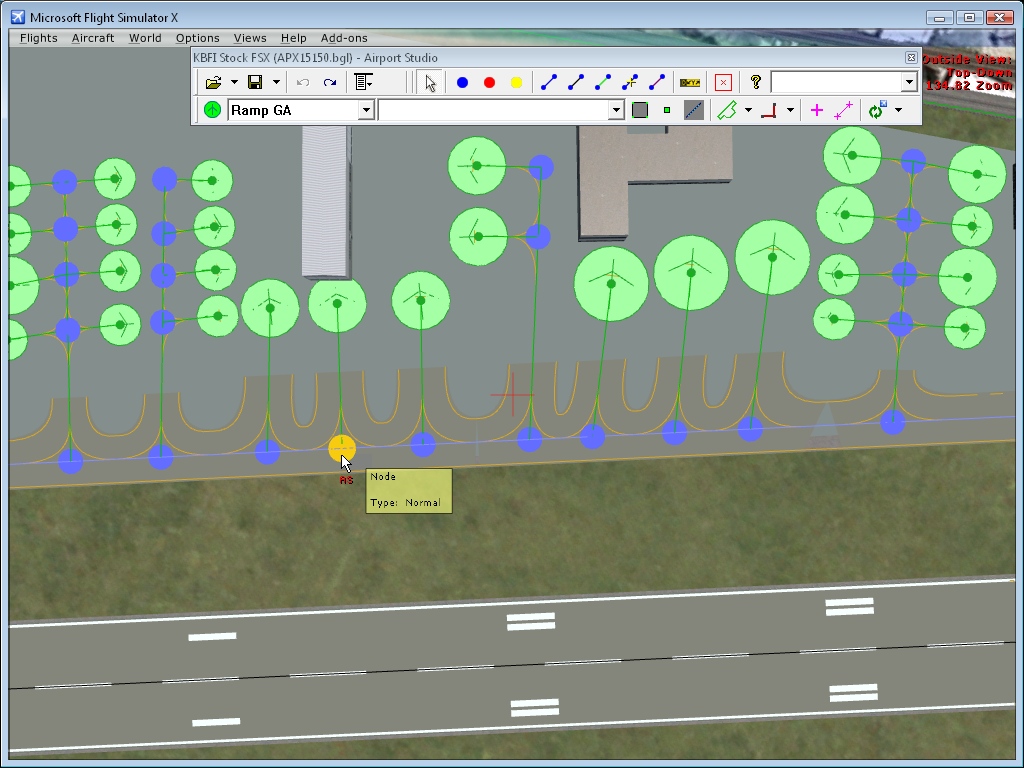Click the blue redo arrow
This screenshot has height=768, width=1024.
[x=330, y=83]
